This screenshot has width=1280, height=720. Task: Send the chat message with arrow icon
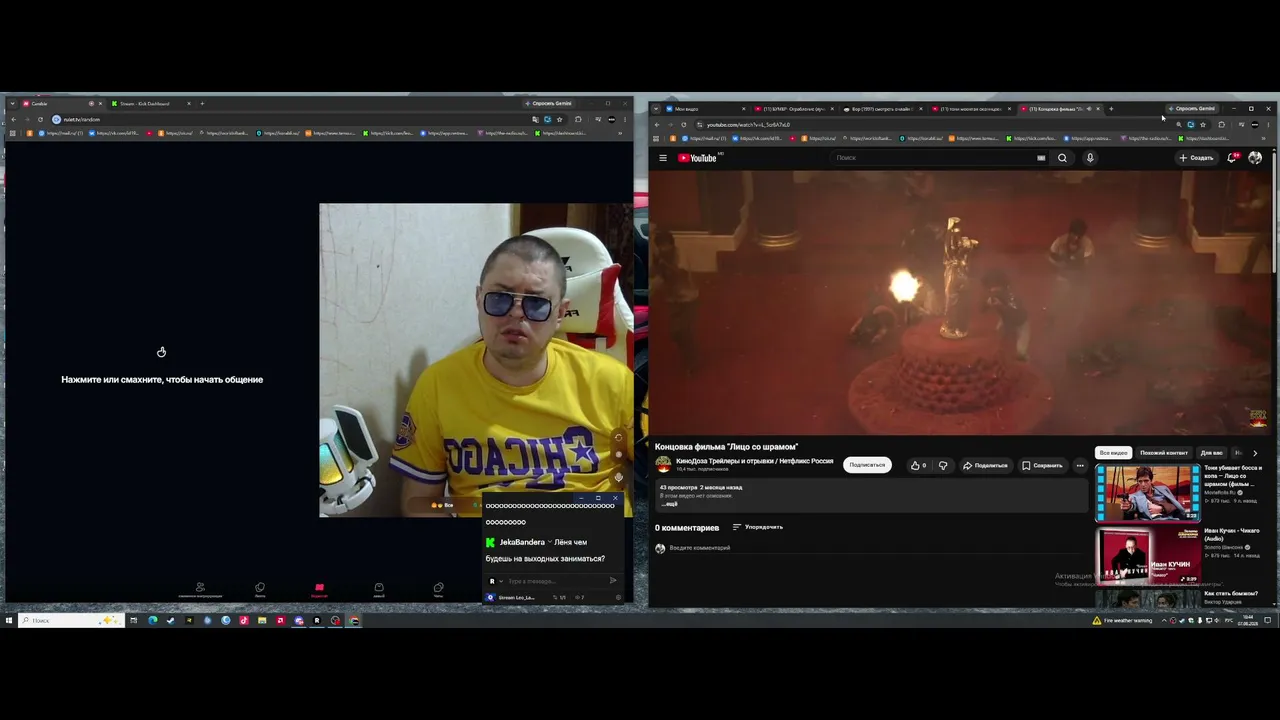(613, 581)
